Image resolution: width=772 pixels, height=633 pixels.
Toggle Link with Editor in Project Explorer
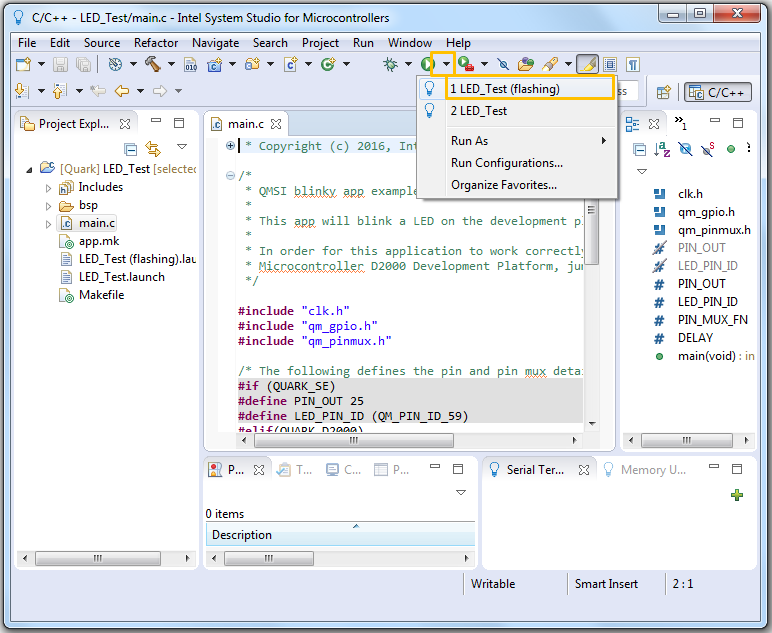point(153,148)
